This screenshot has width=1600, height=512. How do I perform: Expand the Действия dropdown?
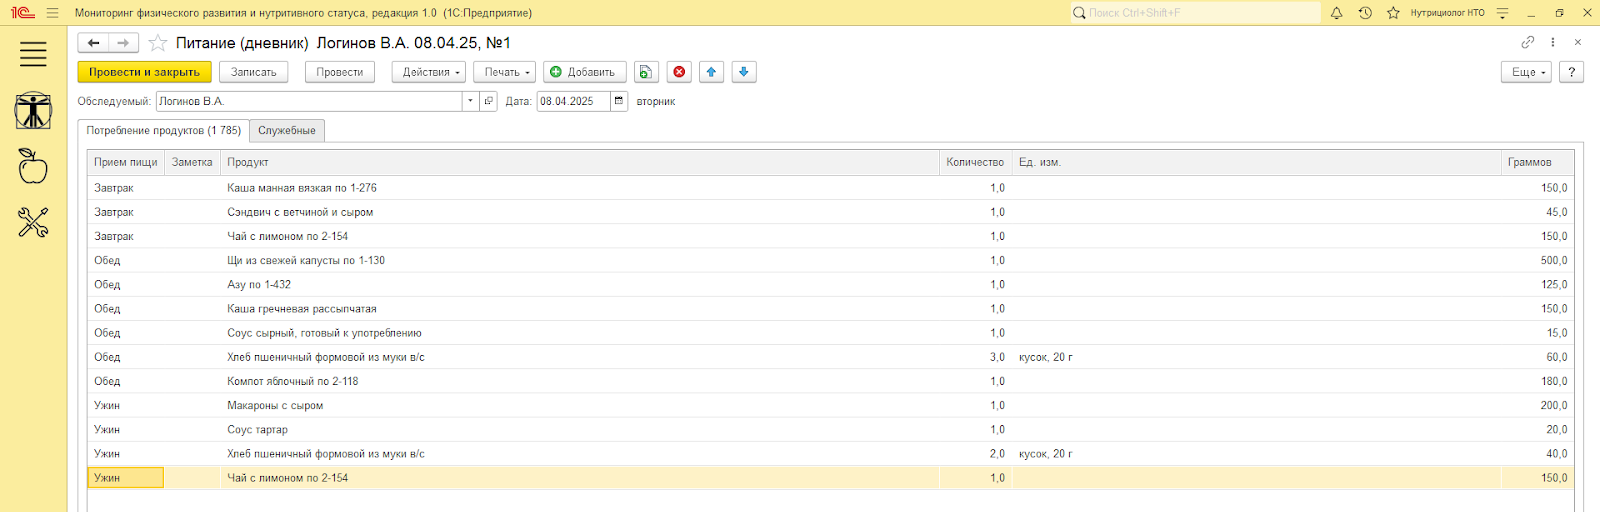click(x=428, y=72)
